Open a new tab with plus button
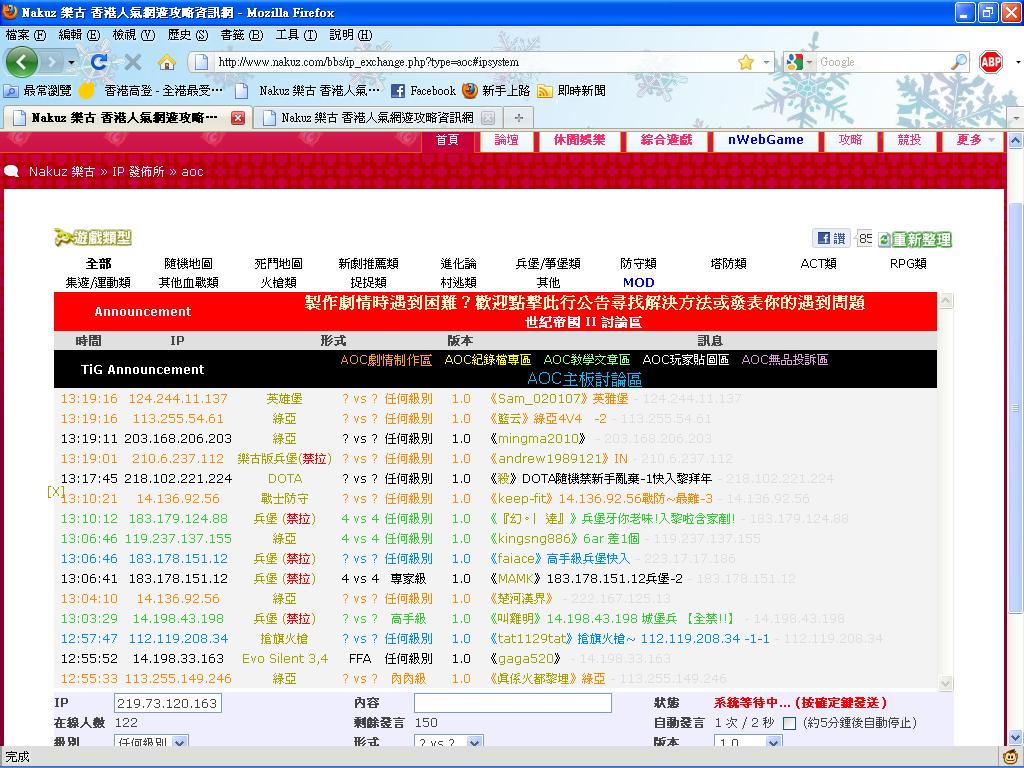Screen dimensions: 1024x768 [519, 118]
